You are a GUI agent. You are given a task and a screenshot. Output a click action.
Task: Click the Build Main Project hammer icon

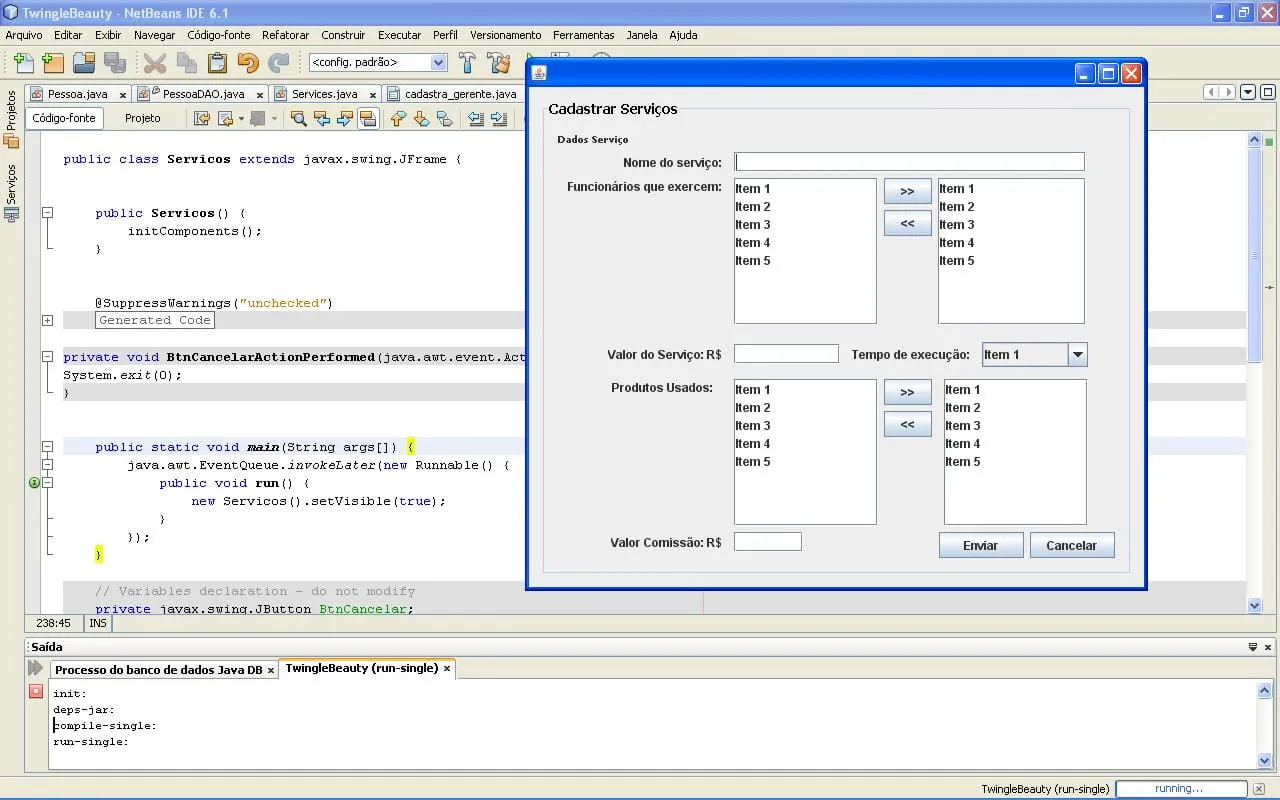tap(467, 63)
